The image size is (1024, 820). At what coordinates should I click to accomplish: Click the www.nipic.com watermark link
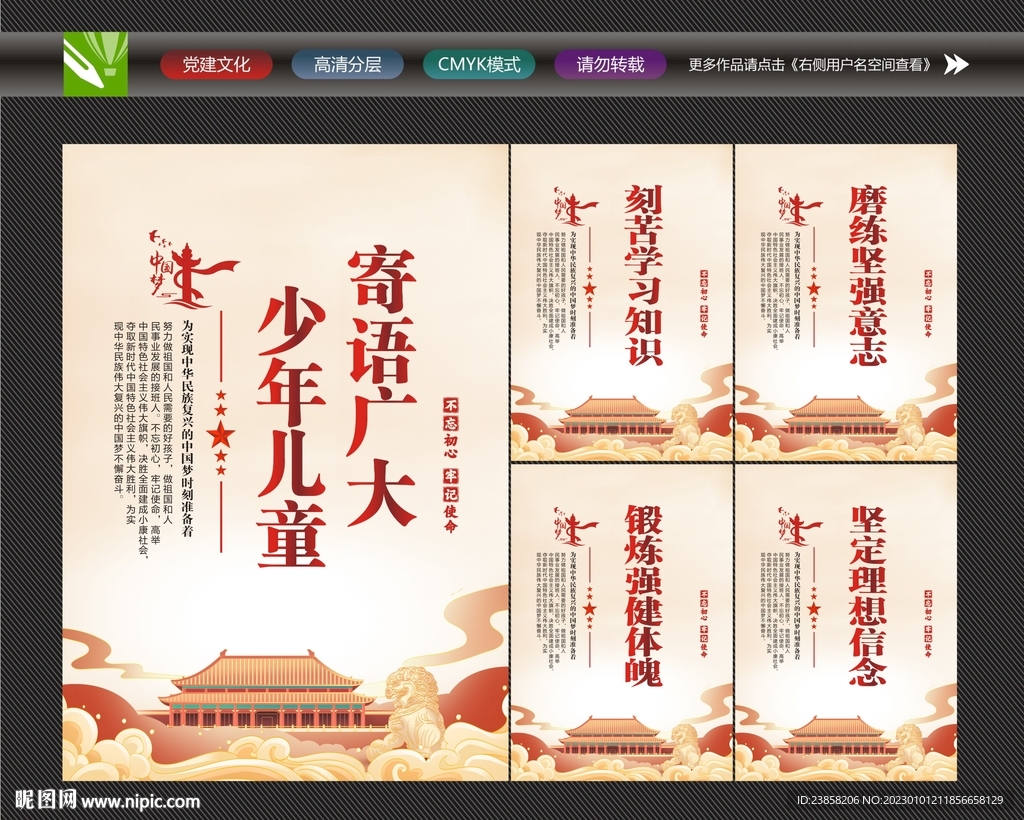click(140, 801)
